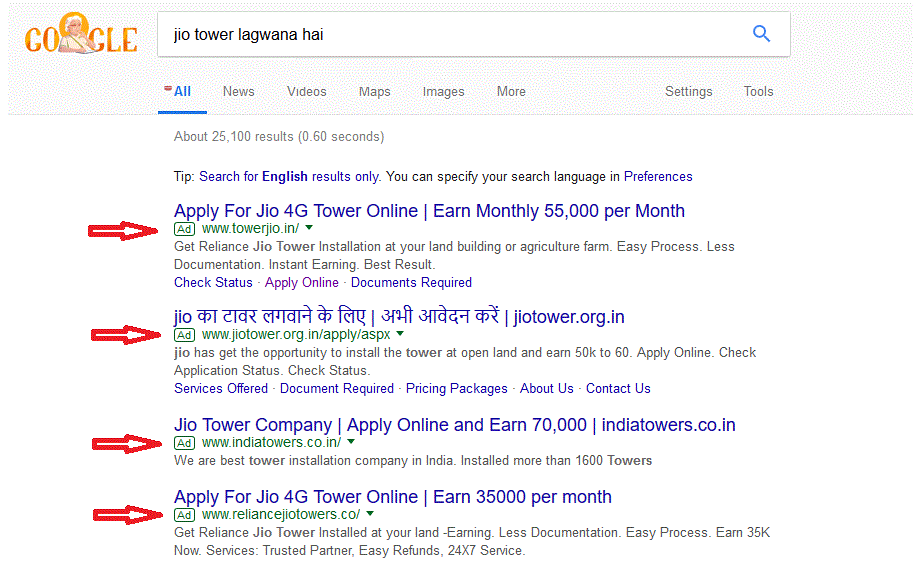Expand the dropdown arrow next to www.towerjio.in

pos(310,228)
